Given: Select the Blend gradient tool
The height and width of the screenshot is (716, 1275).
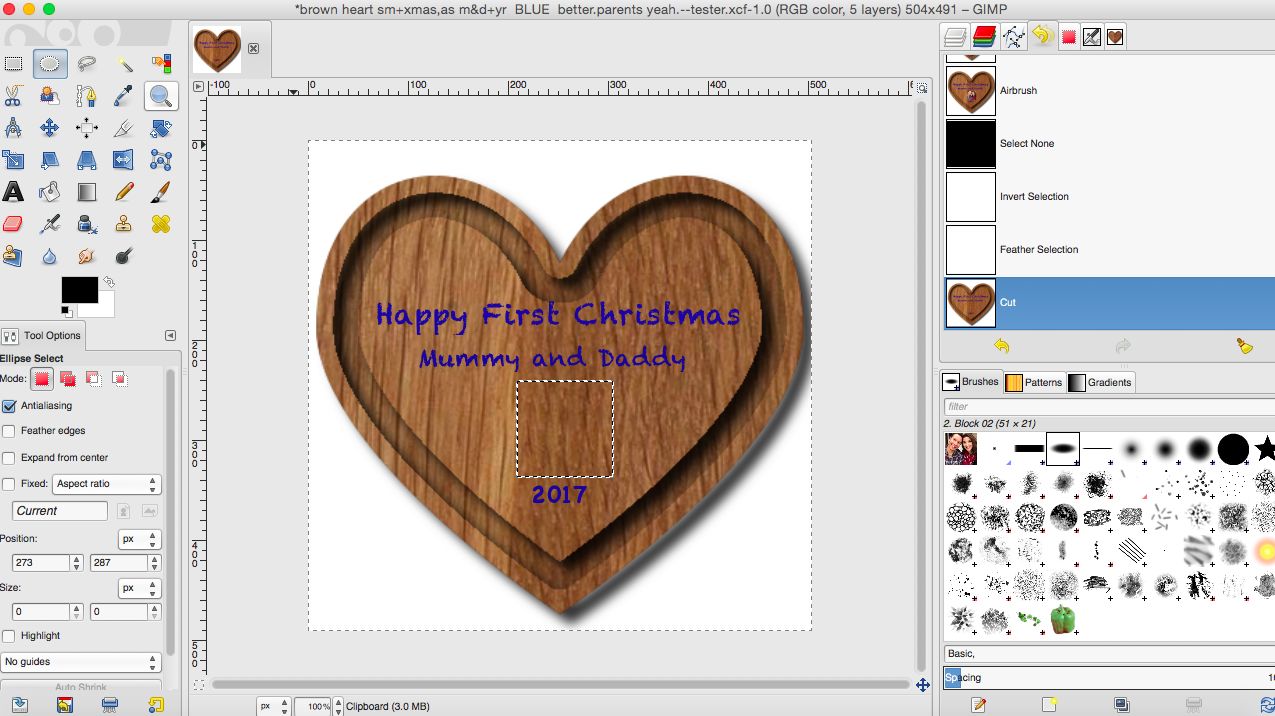Looking at the screenshot, I should click(87, 192).
